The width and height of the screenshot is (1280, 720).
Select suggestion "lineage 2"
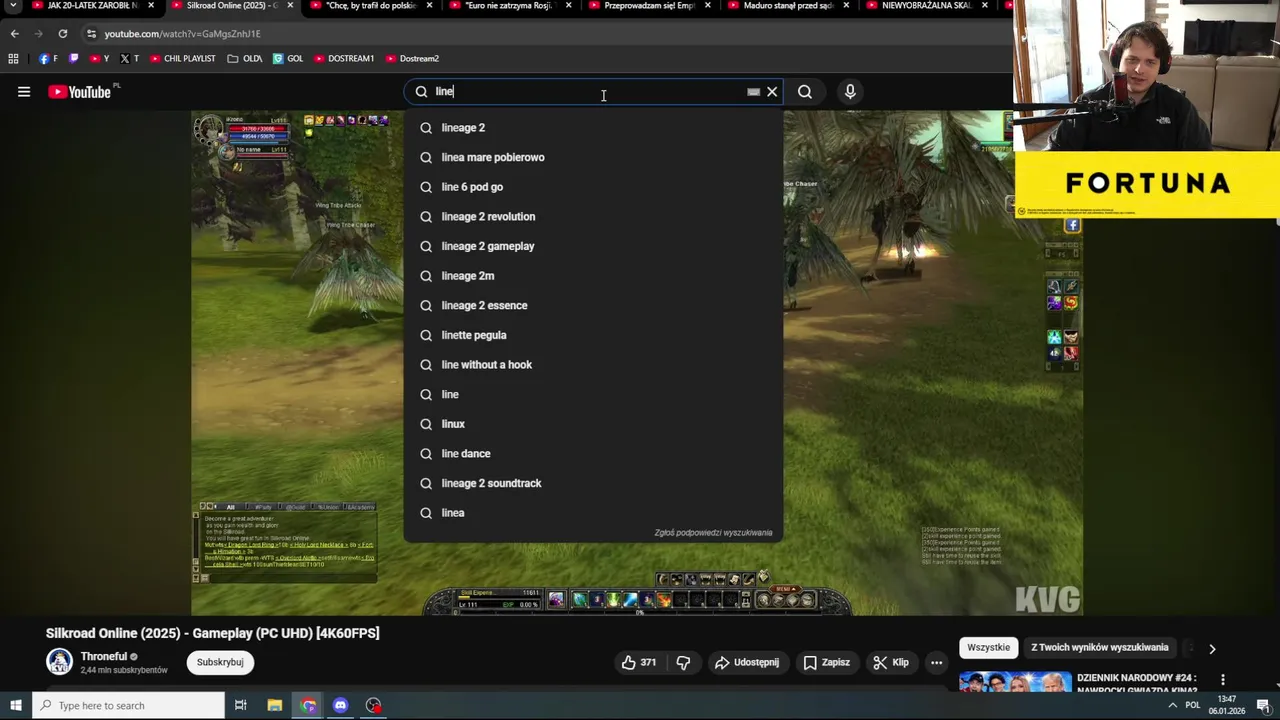pyautogui.click(x=593, y=128)
